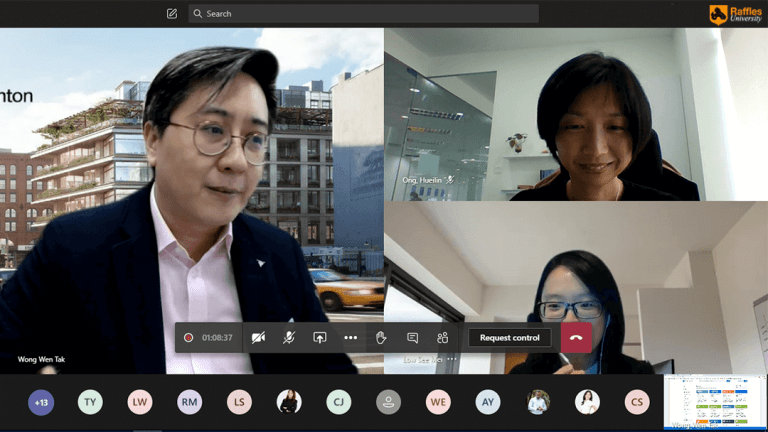Click the Raffles University logo
The image size is (768, 432).
pyautogui.click(x=735, y=14)
